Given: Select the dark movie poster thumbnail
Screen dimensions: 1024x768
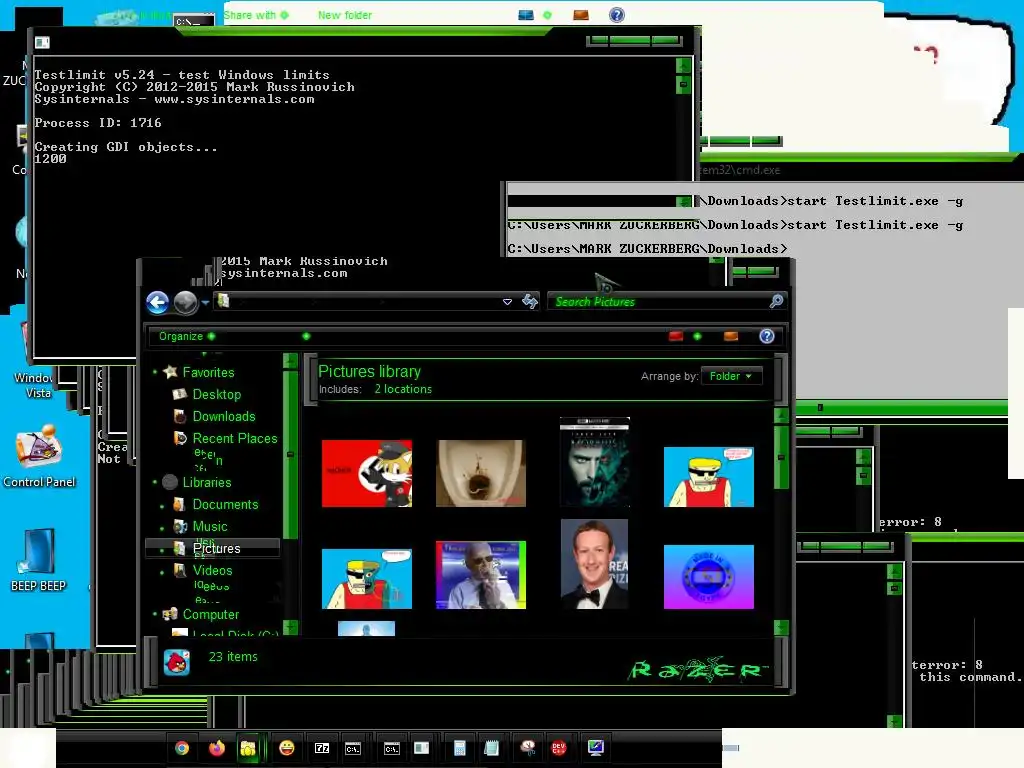Looking at the screenshot, I should (x=595, y=462).
